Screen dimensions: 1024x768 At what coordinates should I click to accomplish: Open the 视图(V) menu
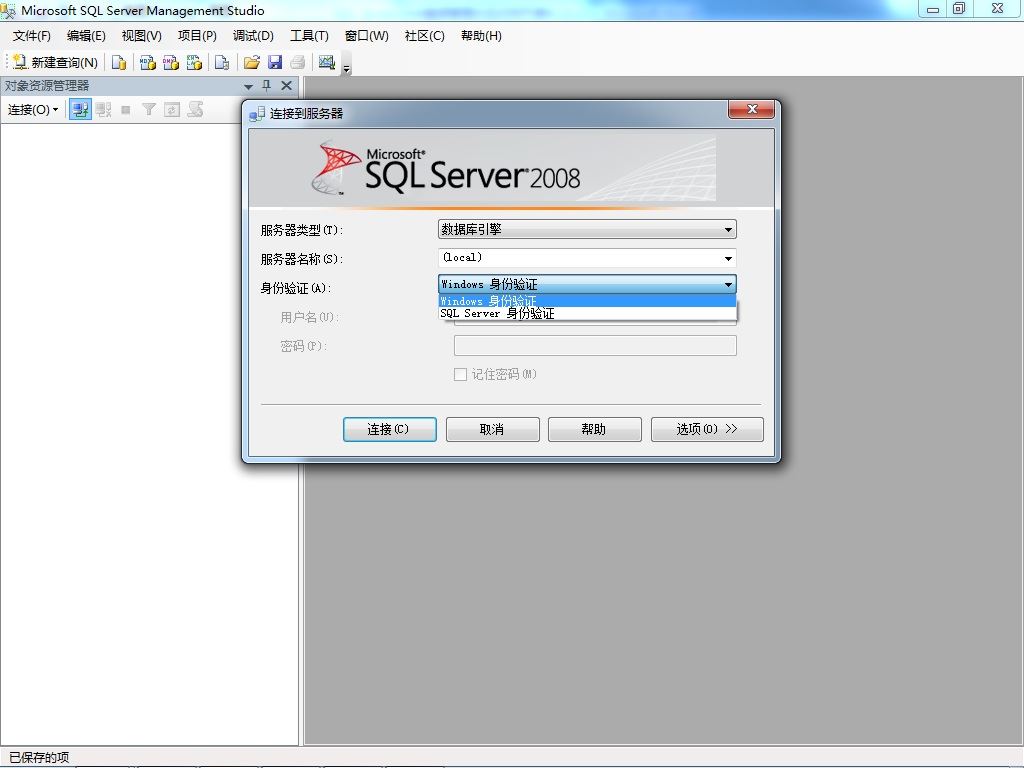click(142, 36)
